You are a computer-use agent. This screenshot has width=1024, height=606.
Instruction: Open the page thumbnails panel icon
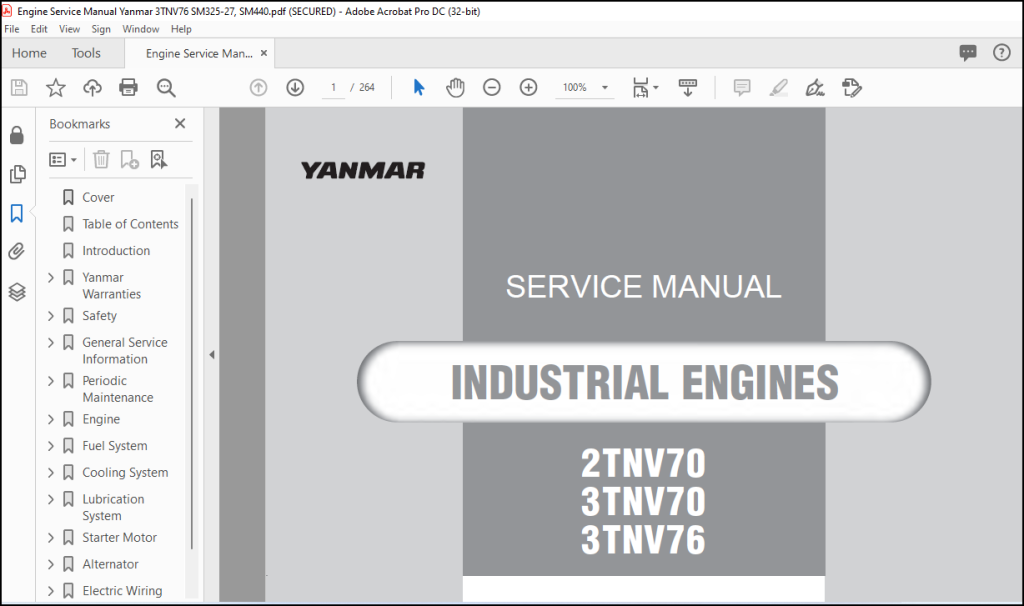(17, 174)
